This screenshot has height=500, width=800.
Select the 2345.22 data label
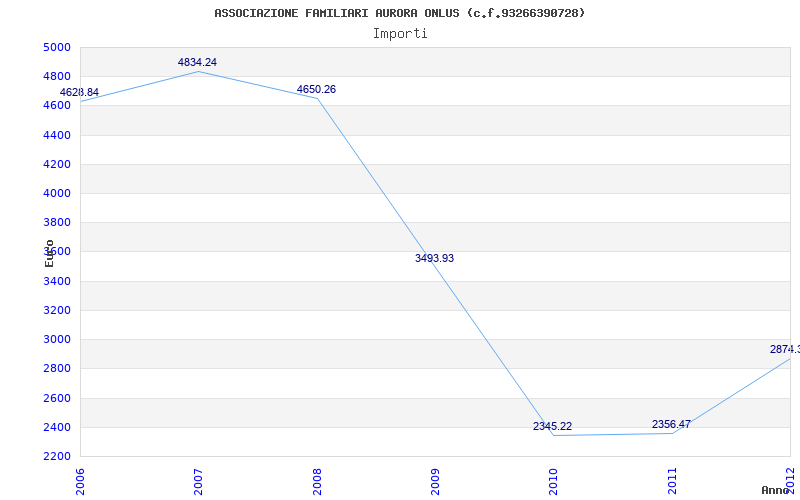coord(553,426)
